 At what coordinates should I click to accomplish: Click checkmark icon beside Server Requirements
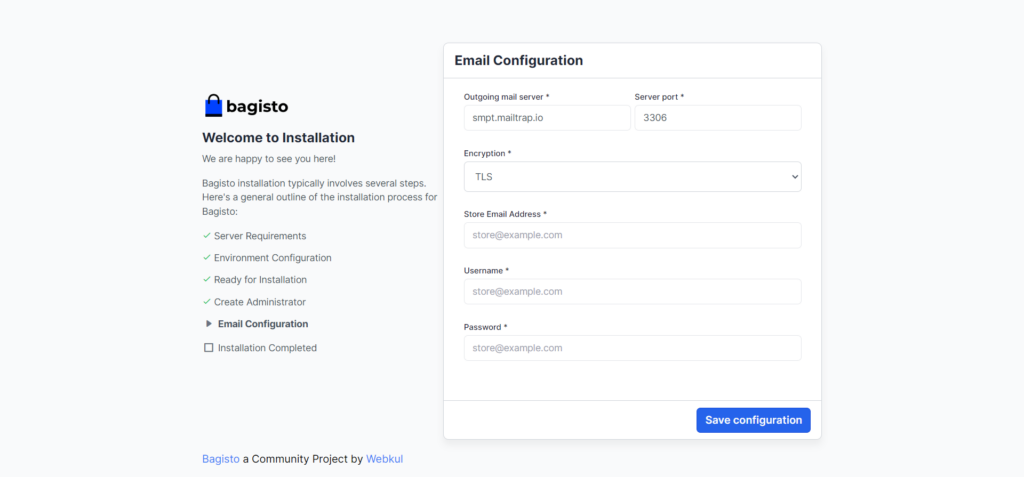point(207,236)
